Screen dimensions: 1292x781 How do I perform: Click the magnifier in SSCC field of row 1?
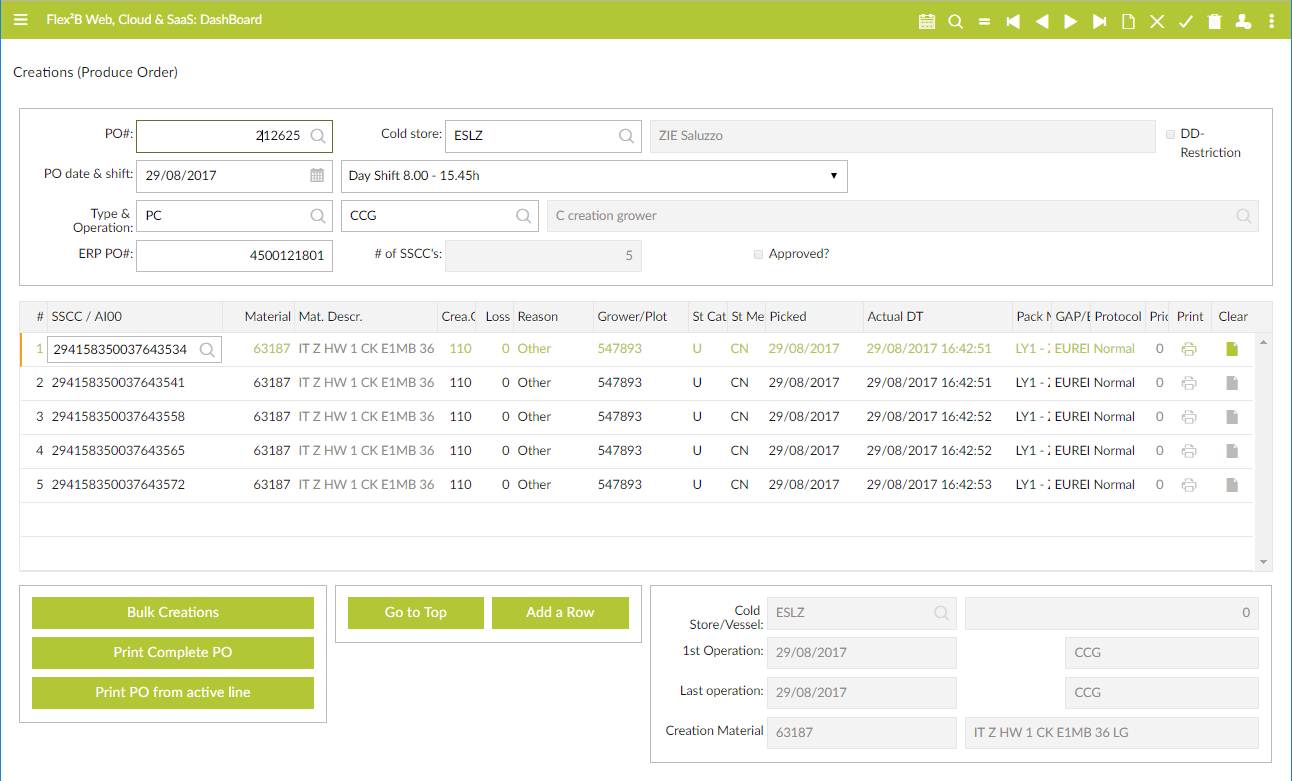207,349
